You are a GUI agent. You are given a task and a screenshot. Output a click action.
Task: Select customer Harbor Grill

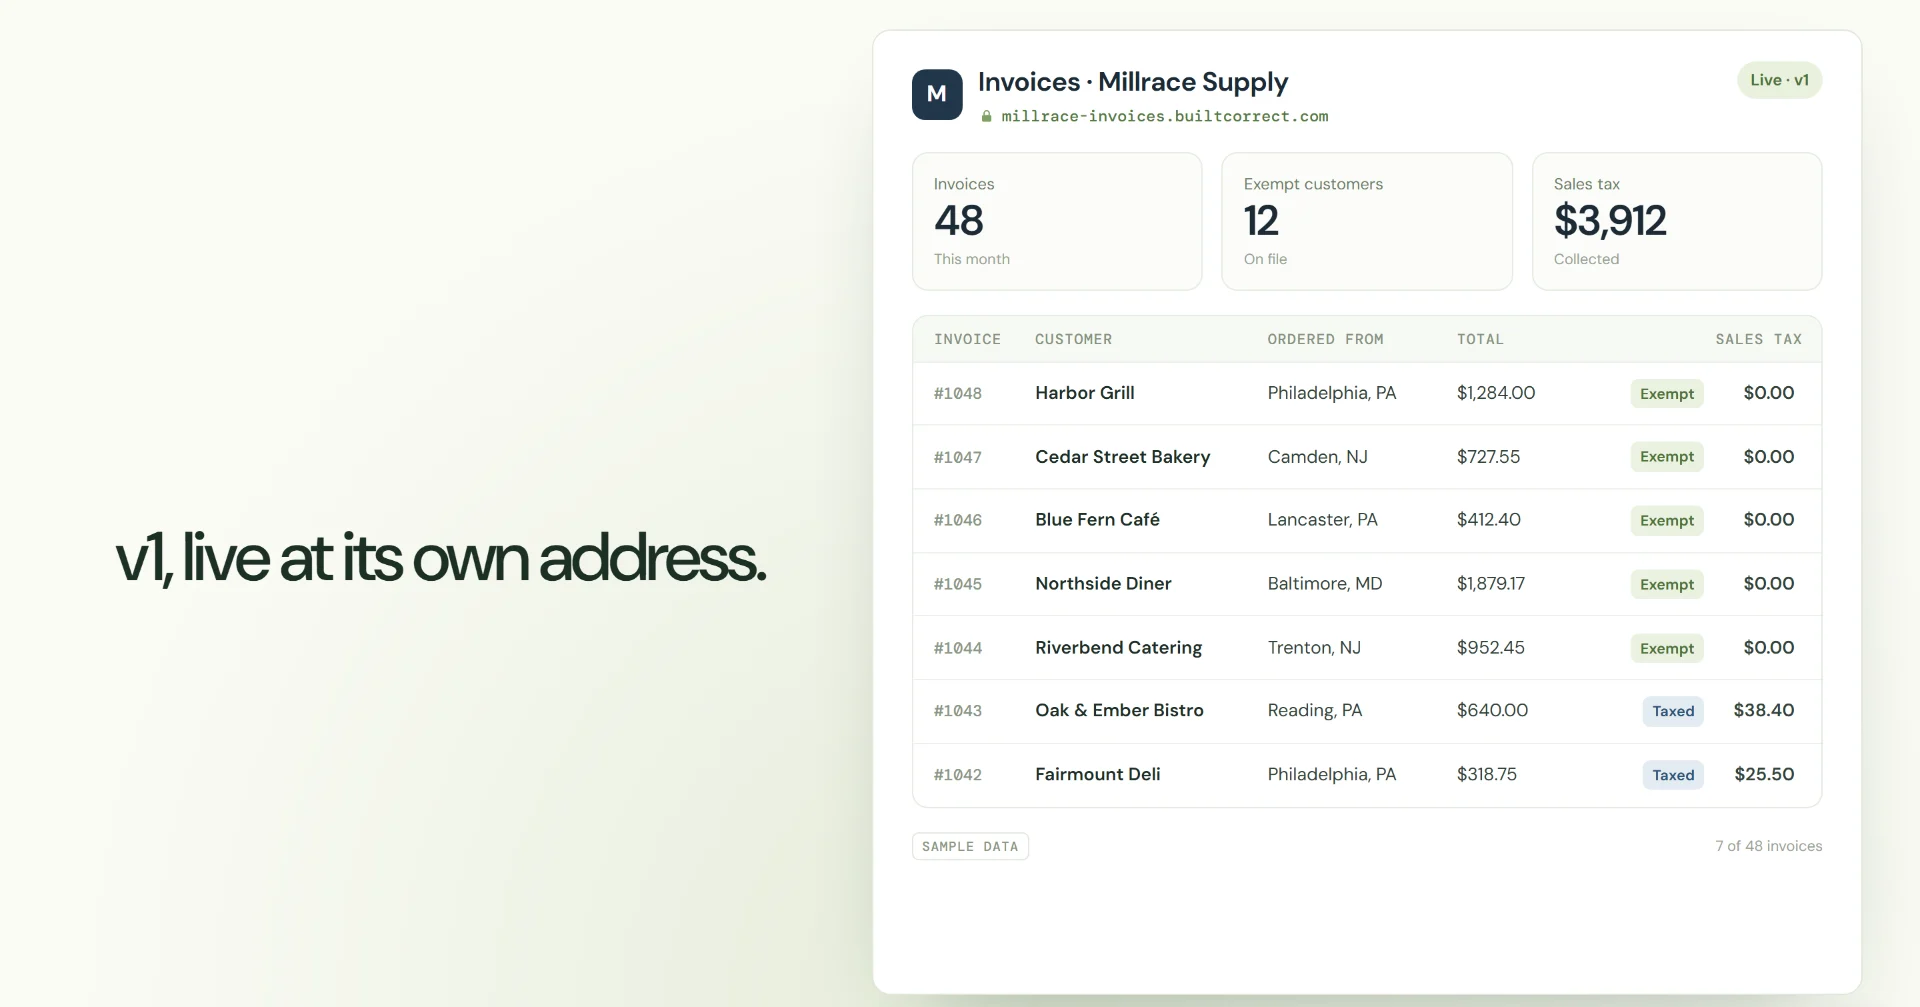pyautogui.click(x=1085, y=393)
